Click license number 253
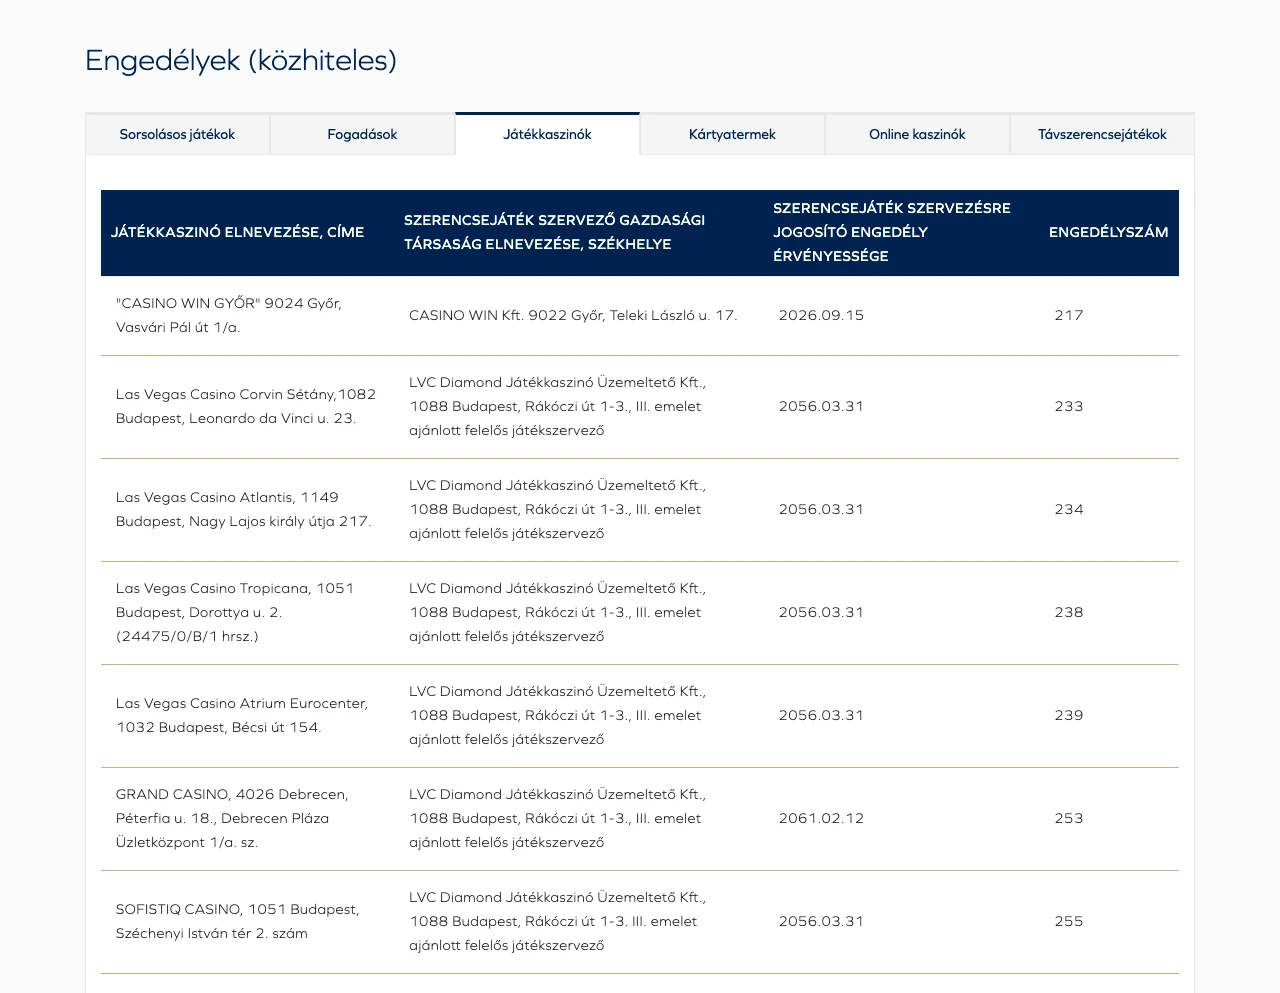Image resolution: width=1280 pixels, height=993 pixels. 1069,819
